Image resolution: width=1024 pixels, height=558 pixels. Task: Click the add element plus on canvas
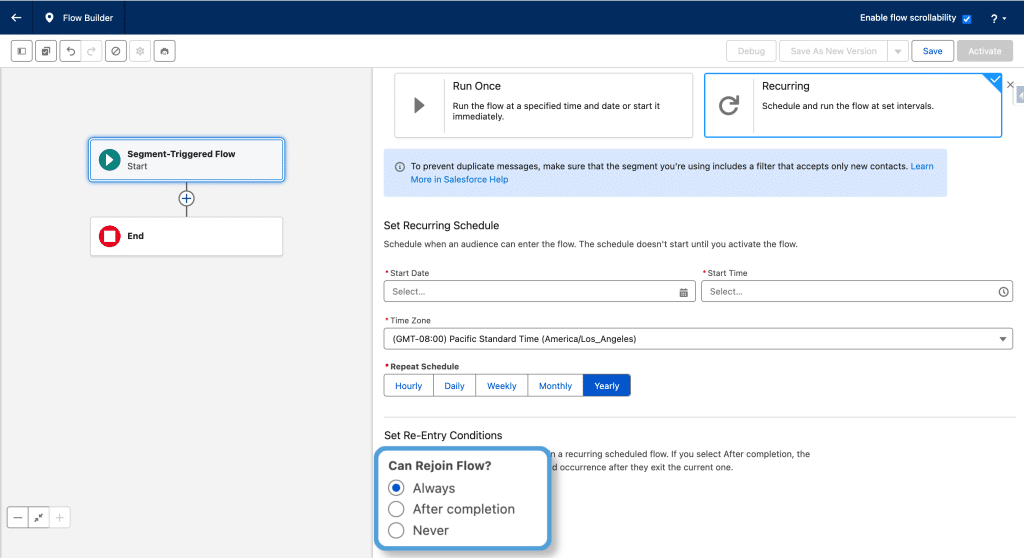click(186, 198)
